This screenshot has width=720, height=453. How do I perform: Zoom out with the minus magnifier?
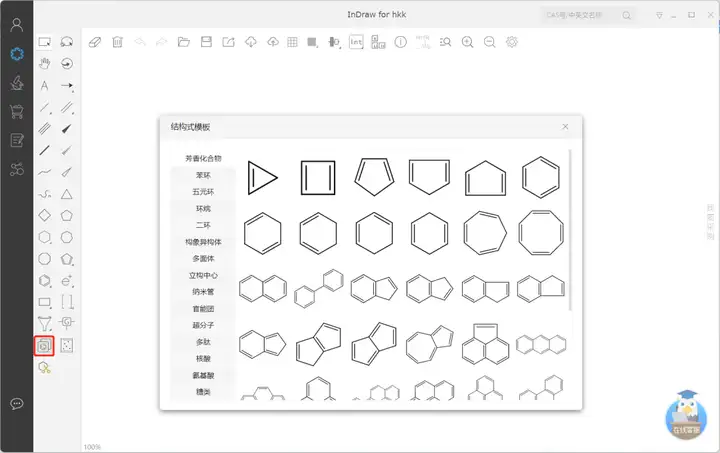pos(489,42)
